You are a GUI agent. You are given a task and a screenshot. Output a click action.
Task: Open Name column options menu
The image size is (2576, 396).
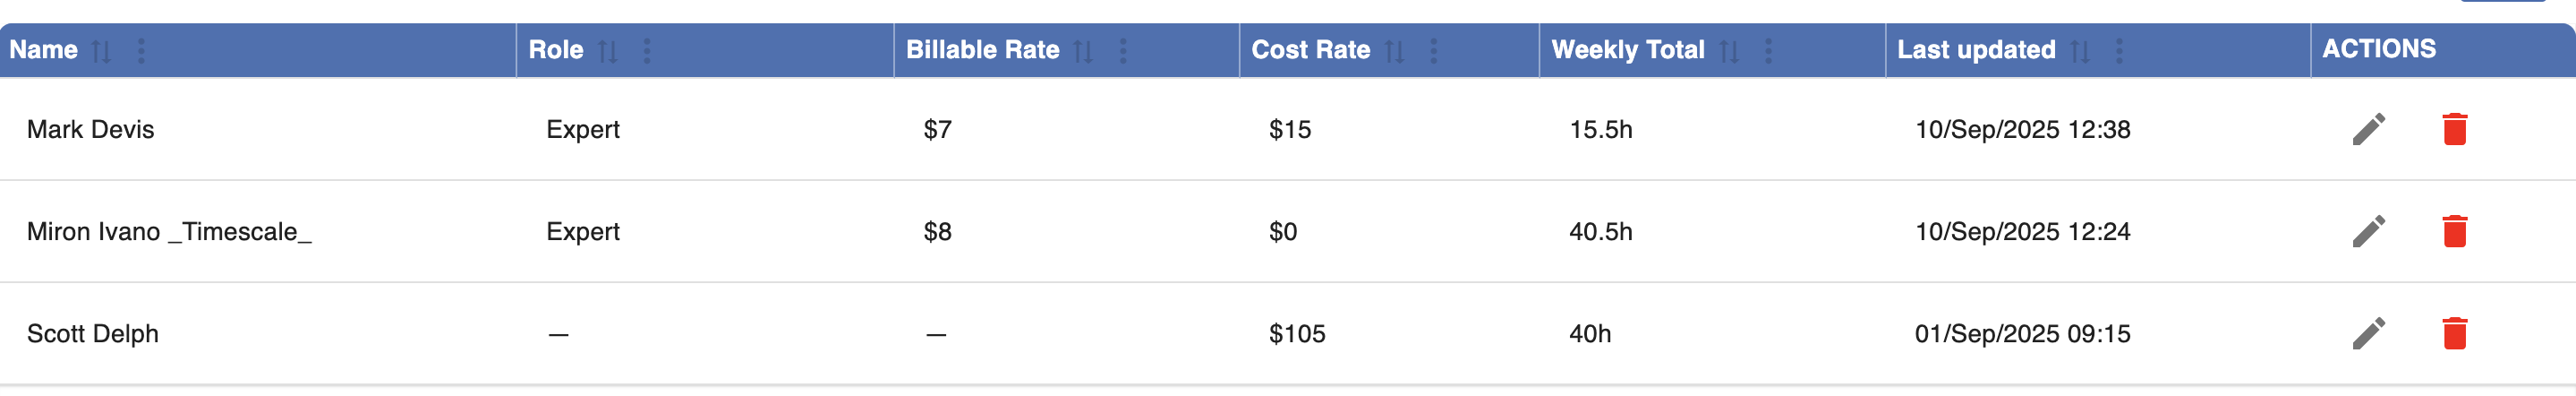click(141, 51)
